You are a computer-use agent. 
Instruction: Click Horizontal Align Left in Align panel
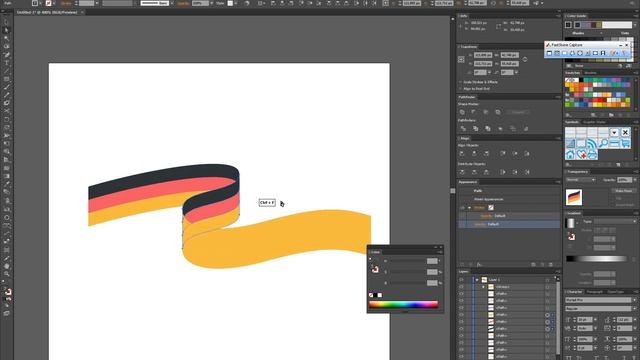[x=462, y=153]
